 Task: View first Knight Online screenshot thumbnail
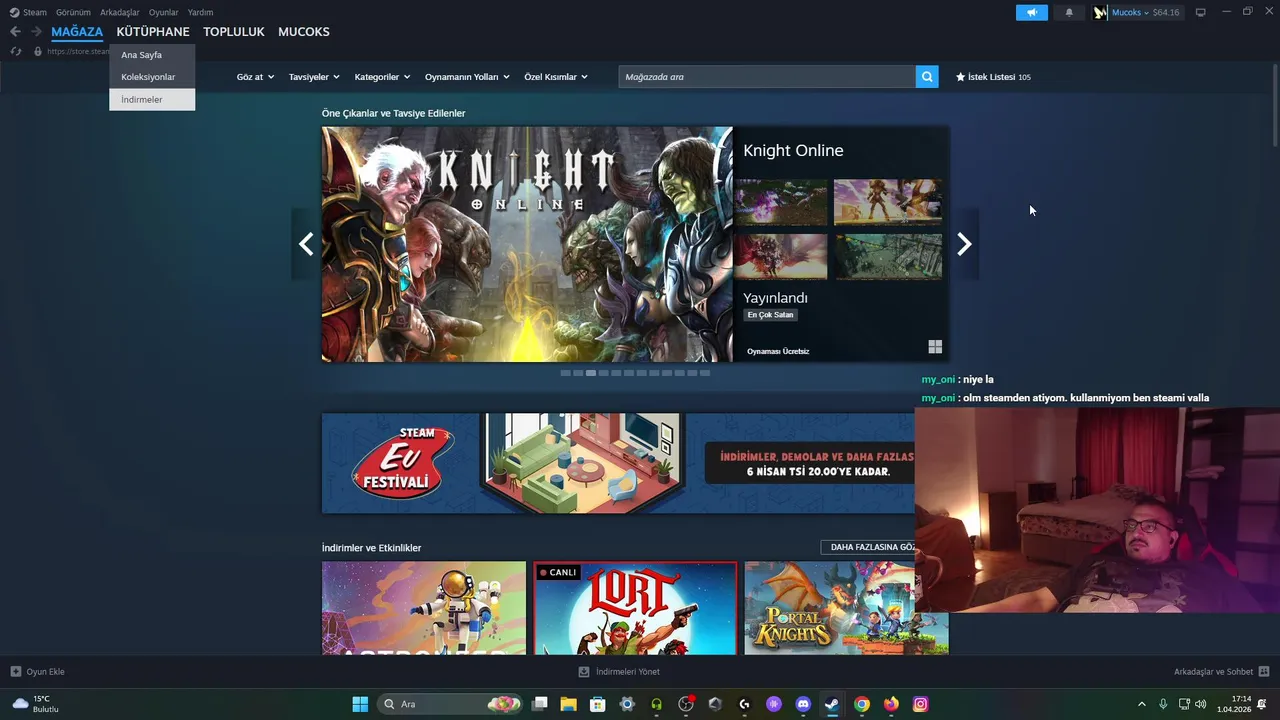[x=781, y=202]
